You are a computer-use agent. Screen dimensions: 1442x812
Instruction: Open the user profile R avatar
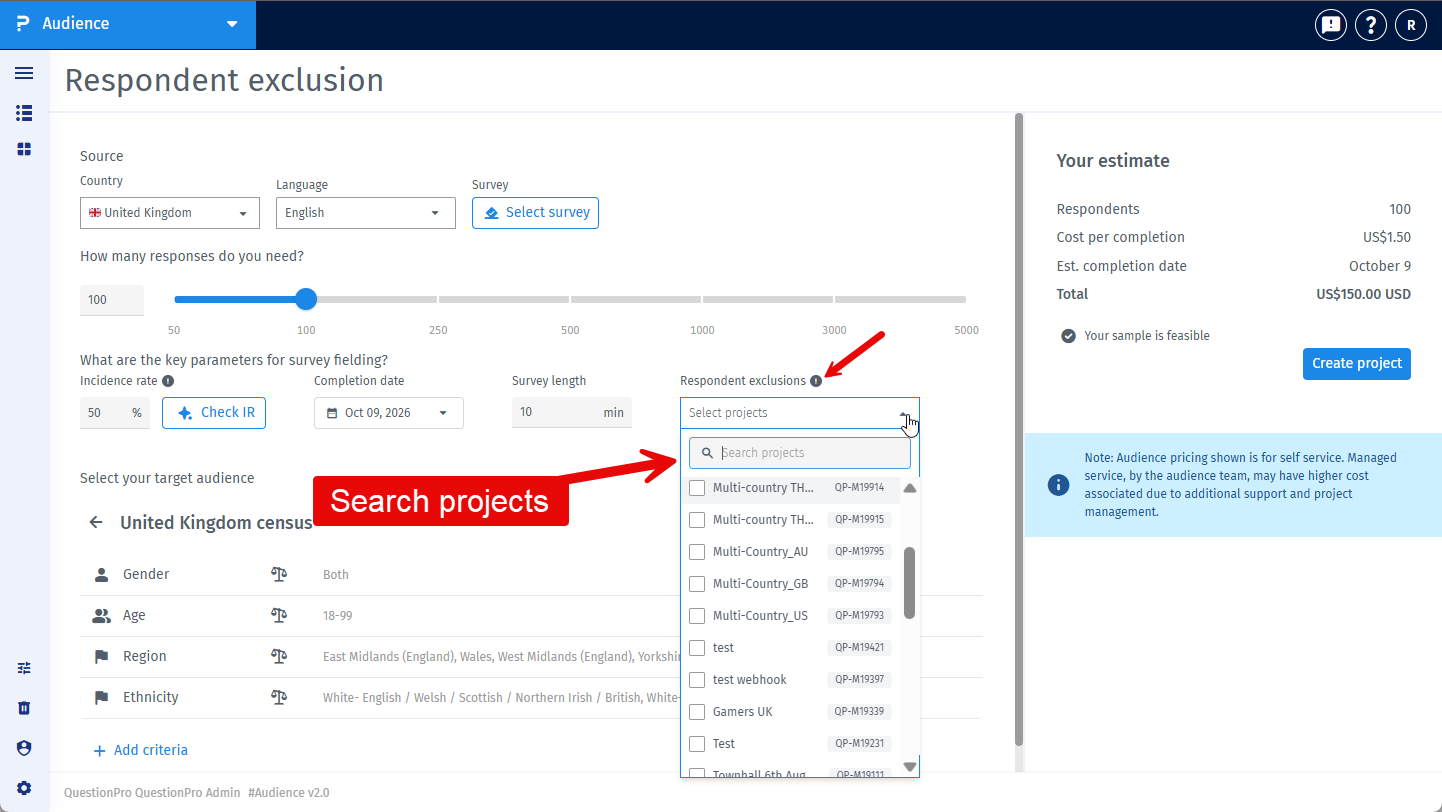click(x=1411, y=25)
